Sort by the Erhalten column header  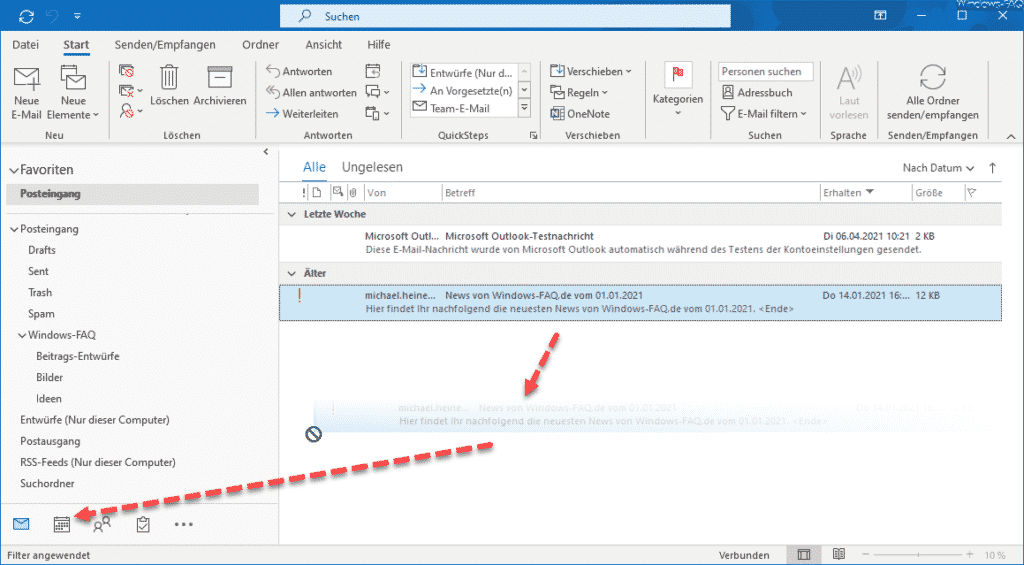[x=866, y=193]
